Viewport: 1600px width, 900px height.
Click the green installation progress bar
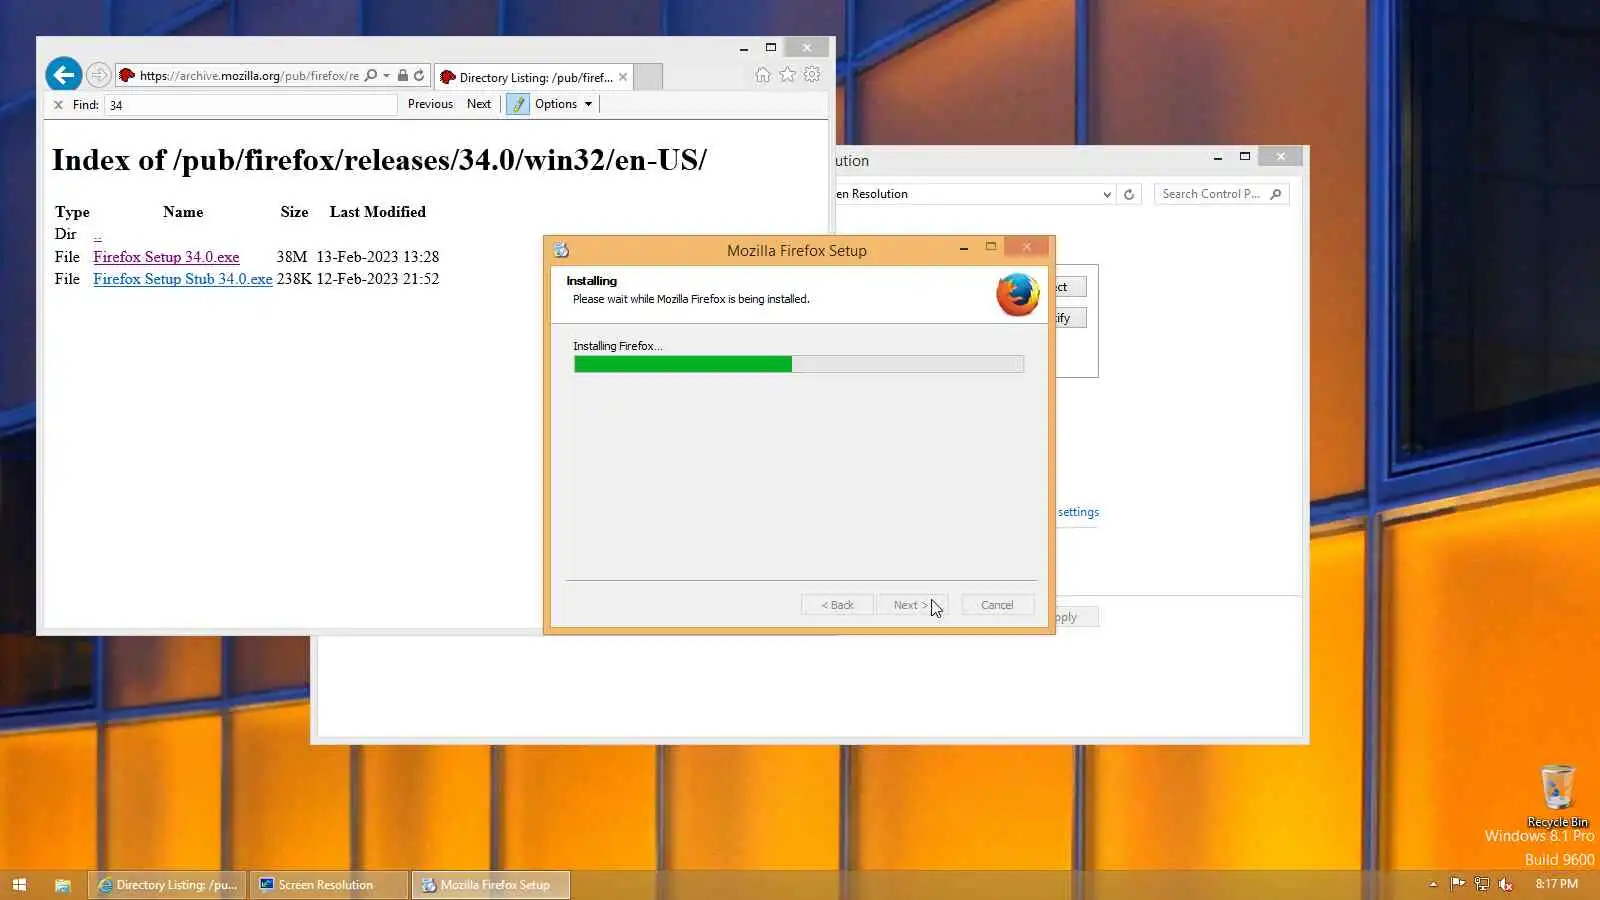point(798,364)
